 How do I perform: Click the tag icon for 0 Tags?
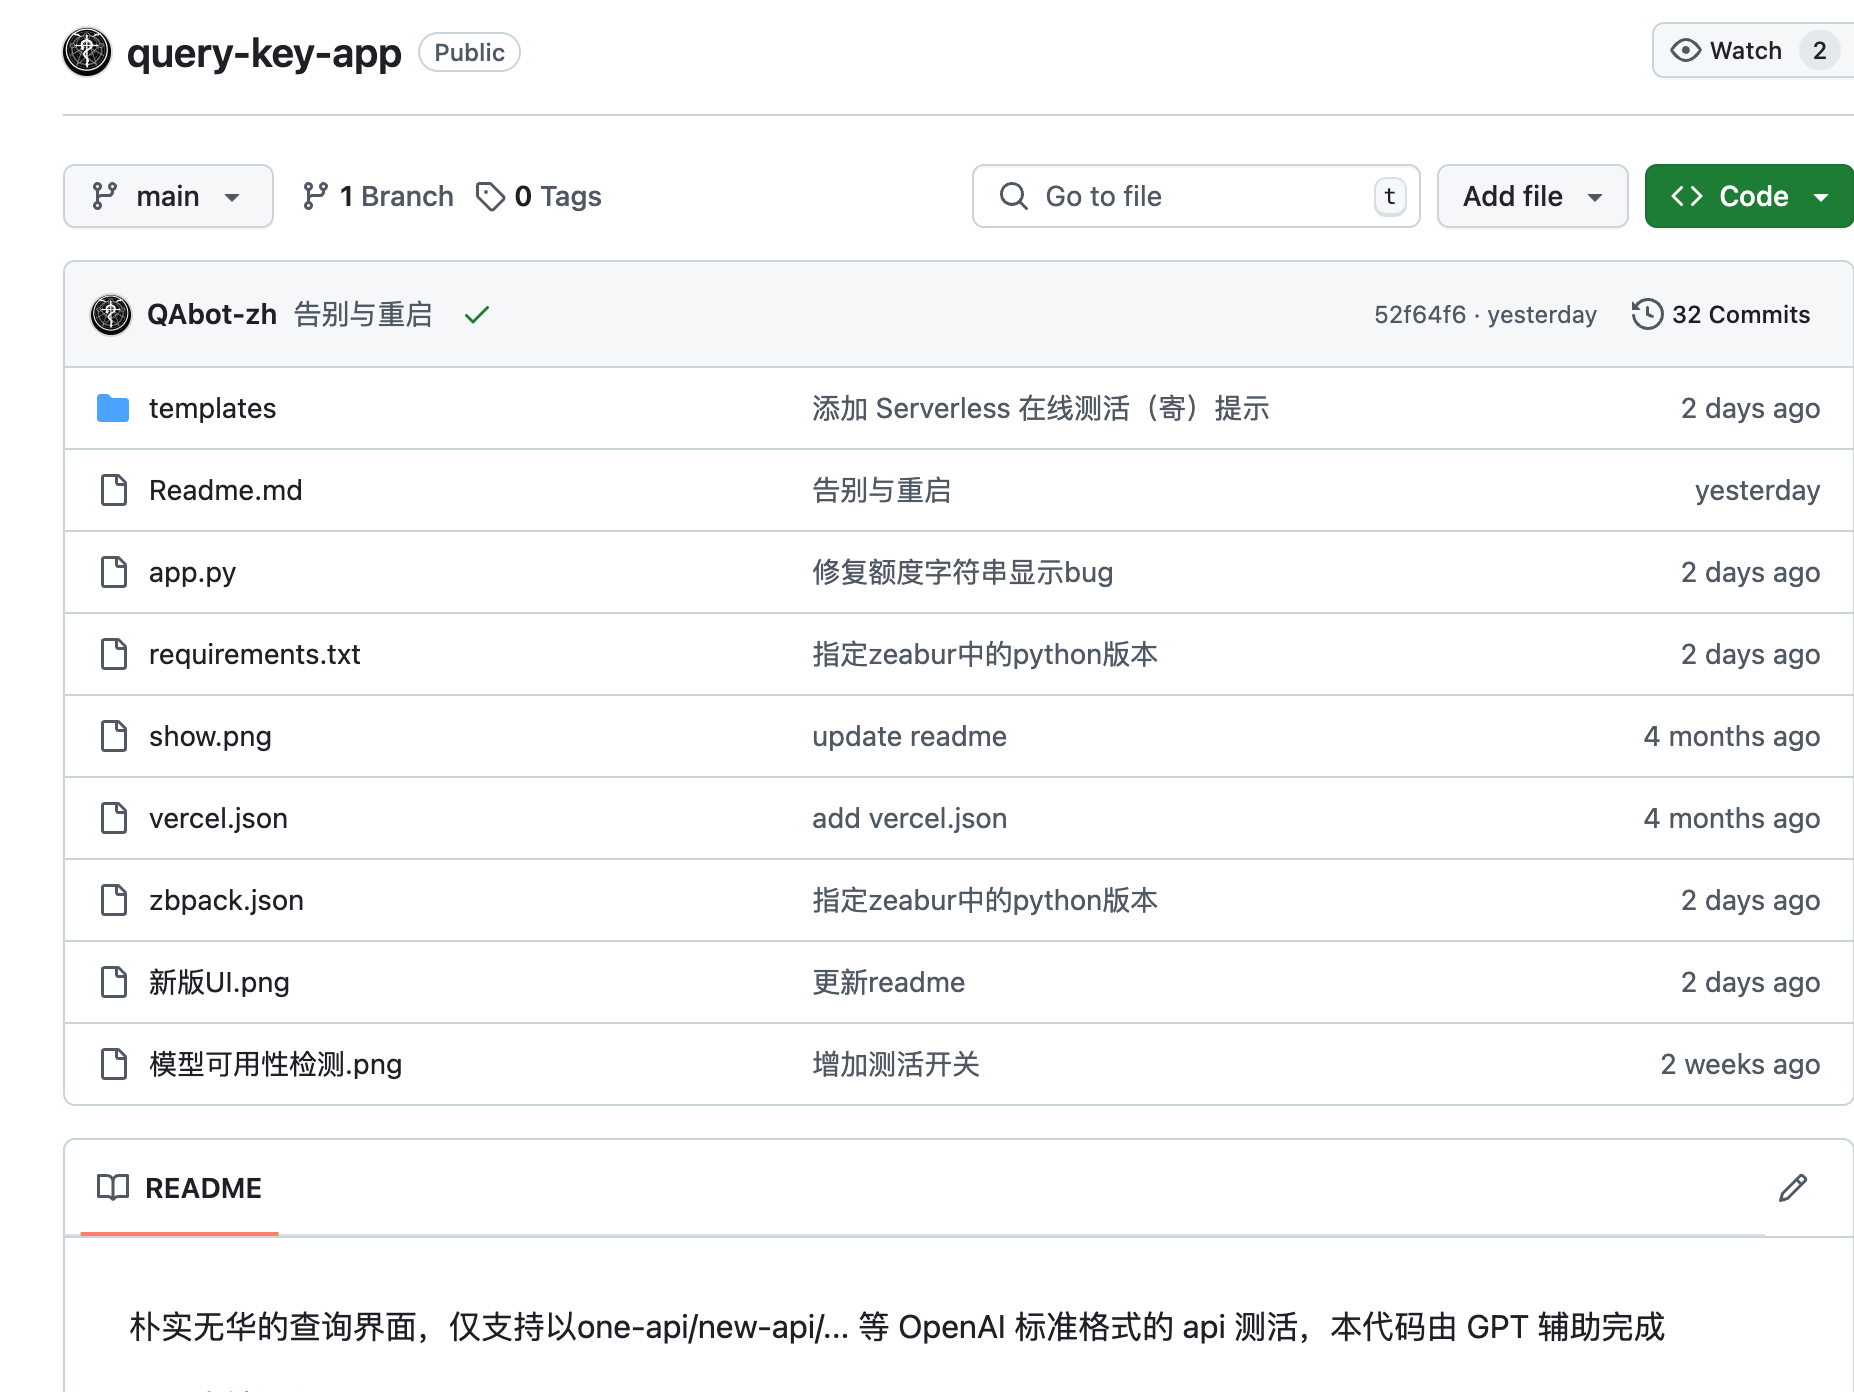[x=490, y=196]
